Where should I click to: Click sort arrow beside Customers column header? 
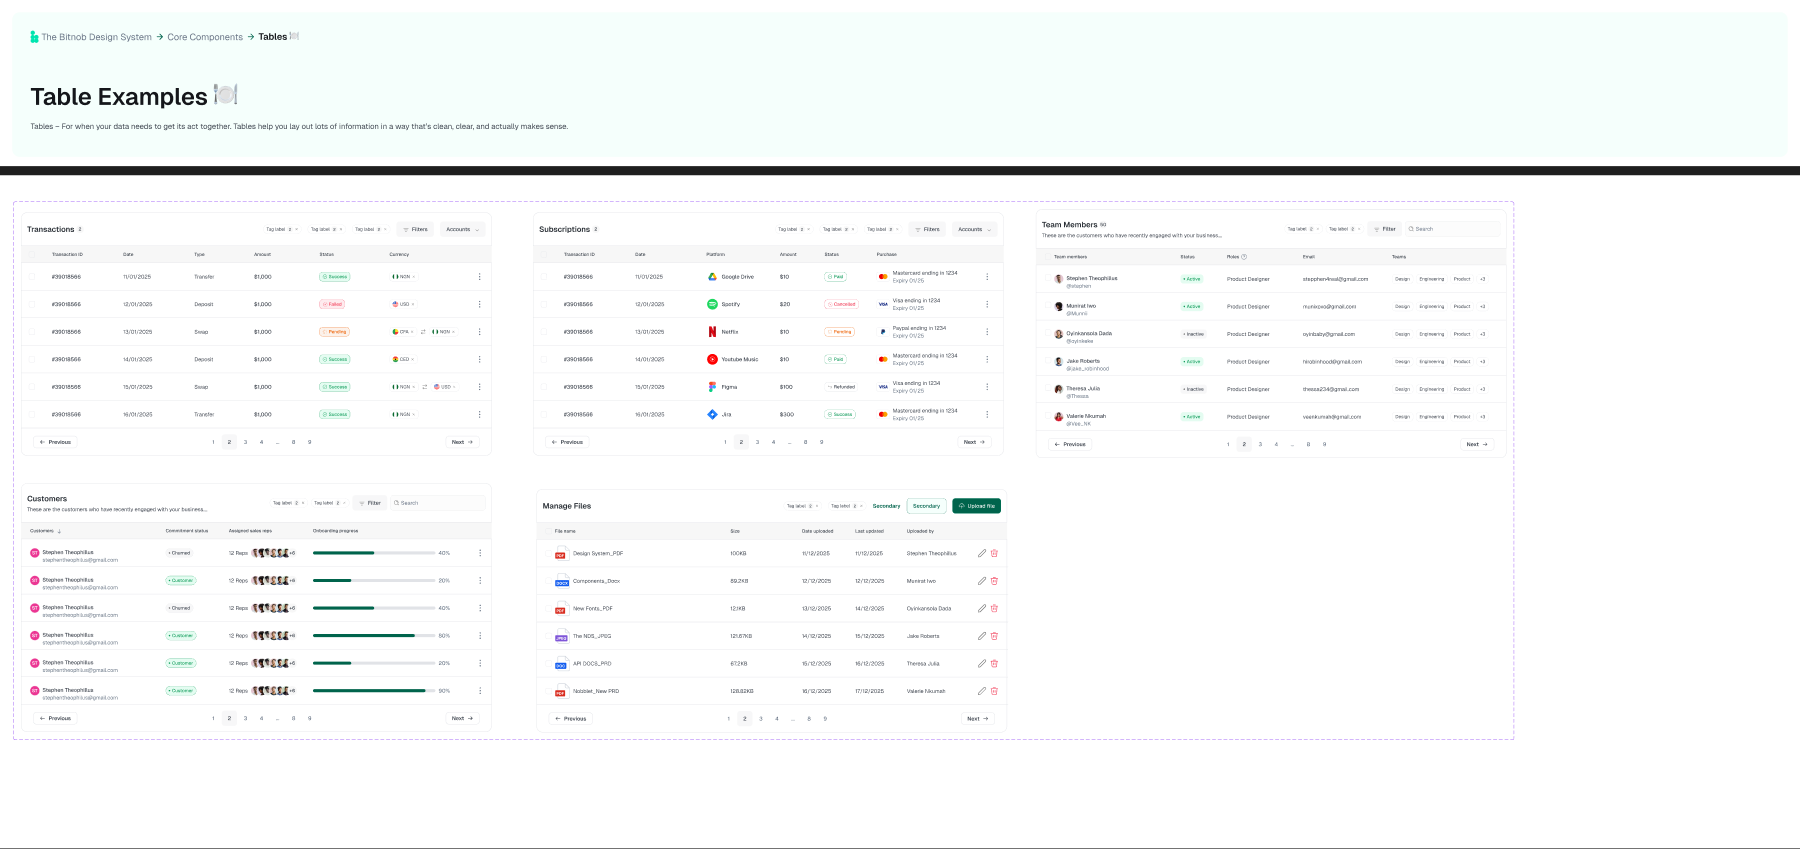pos(59,531)
